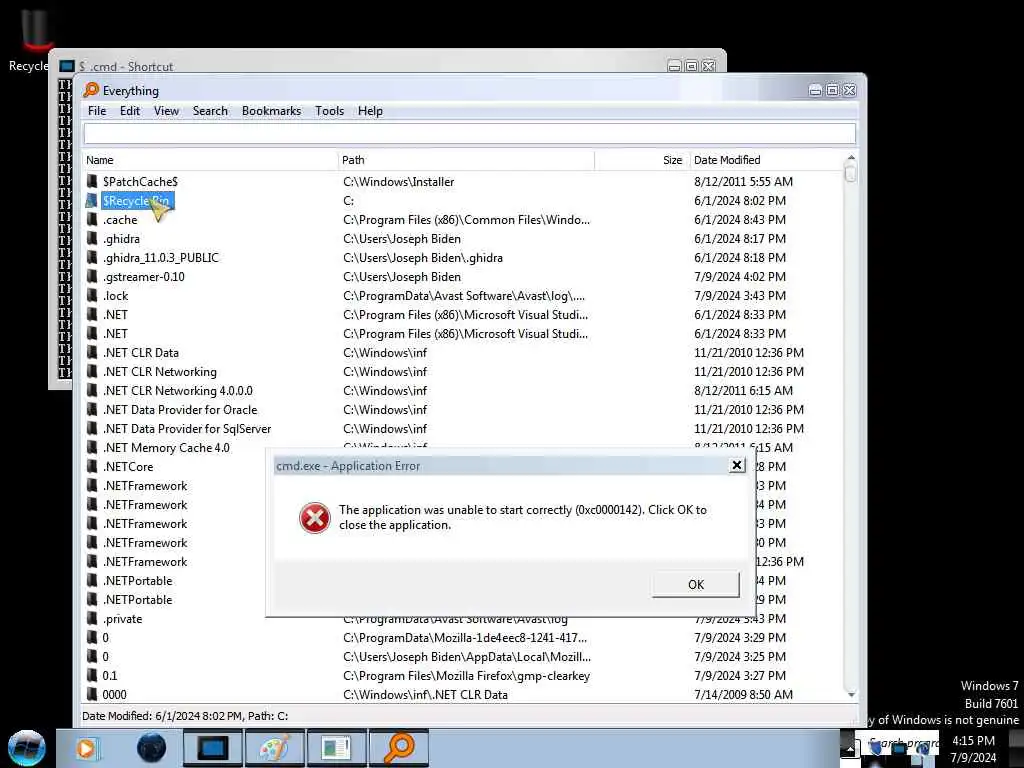Click the .lock folder icon

pos(92,295)
